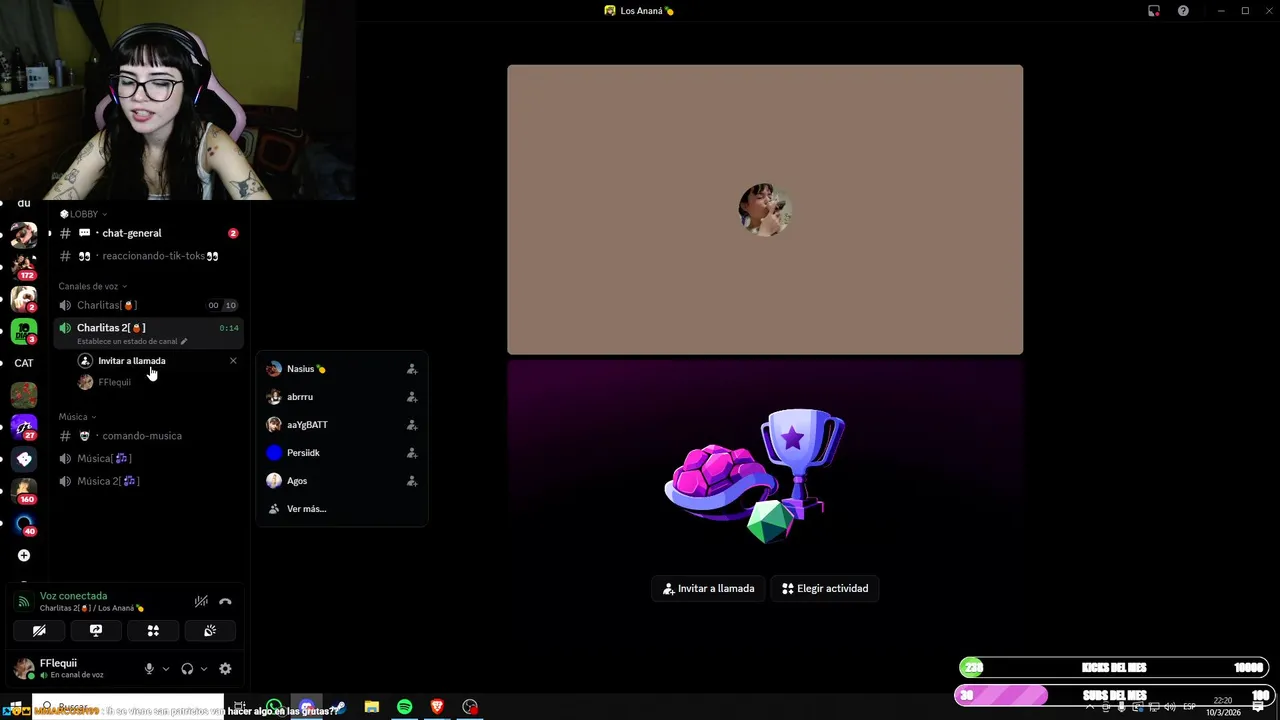The height and width of the screenshot is (720, 1280).
Task: Open user settings gear
Action: [225, 669]
